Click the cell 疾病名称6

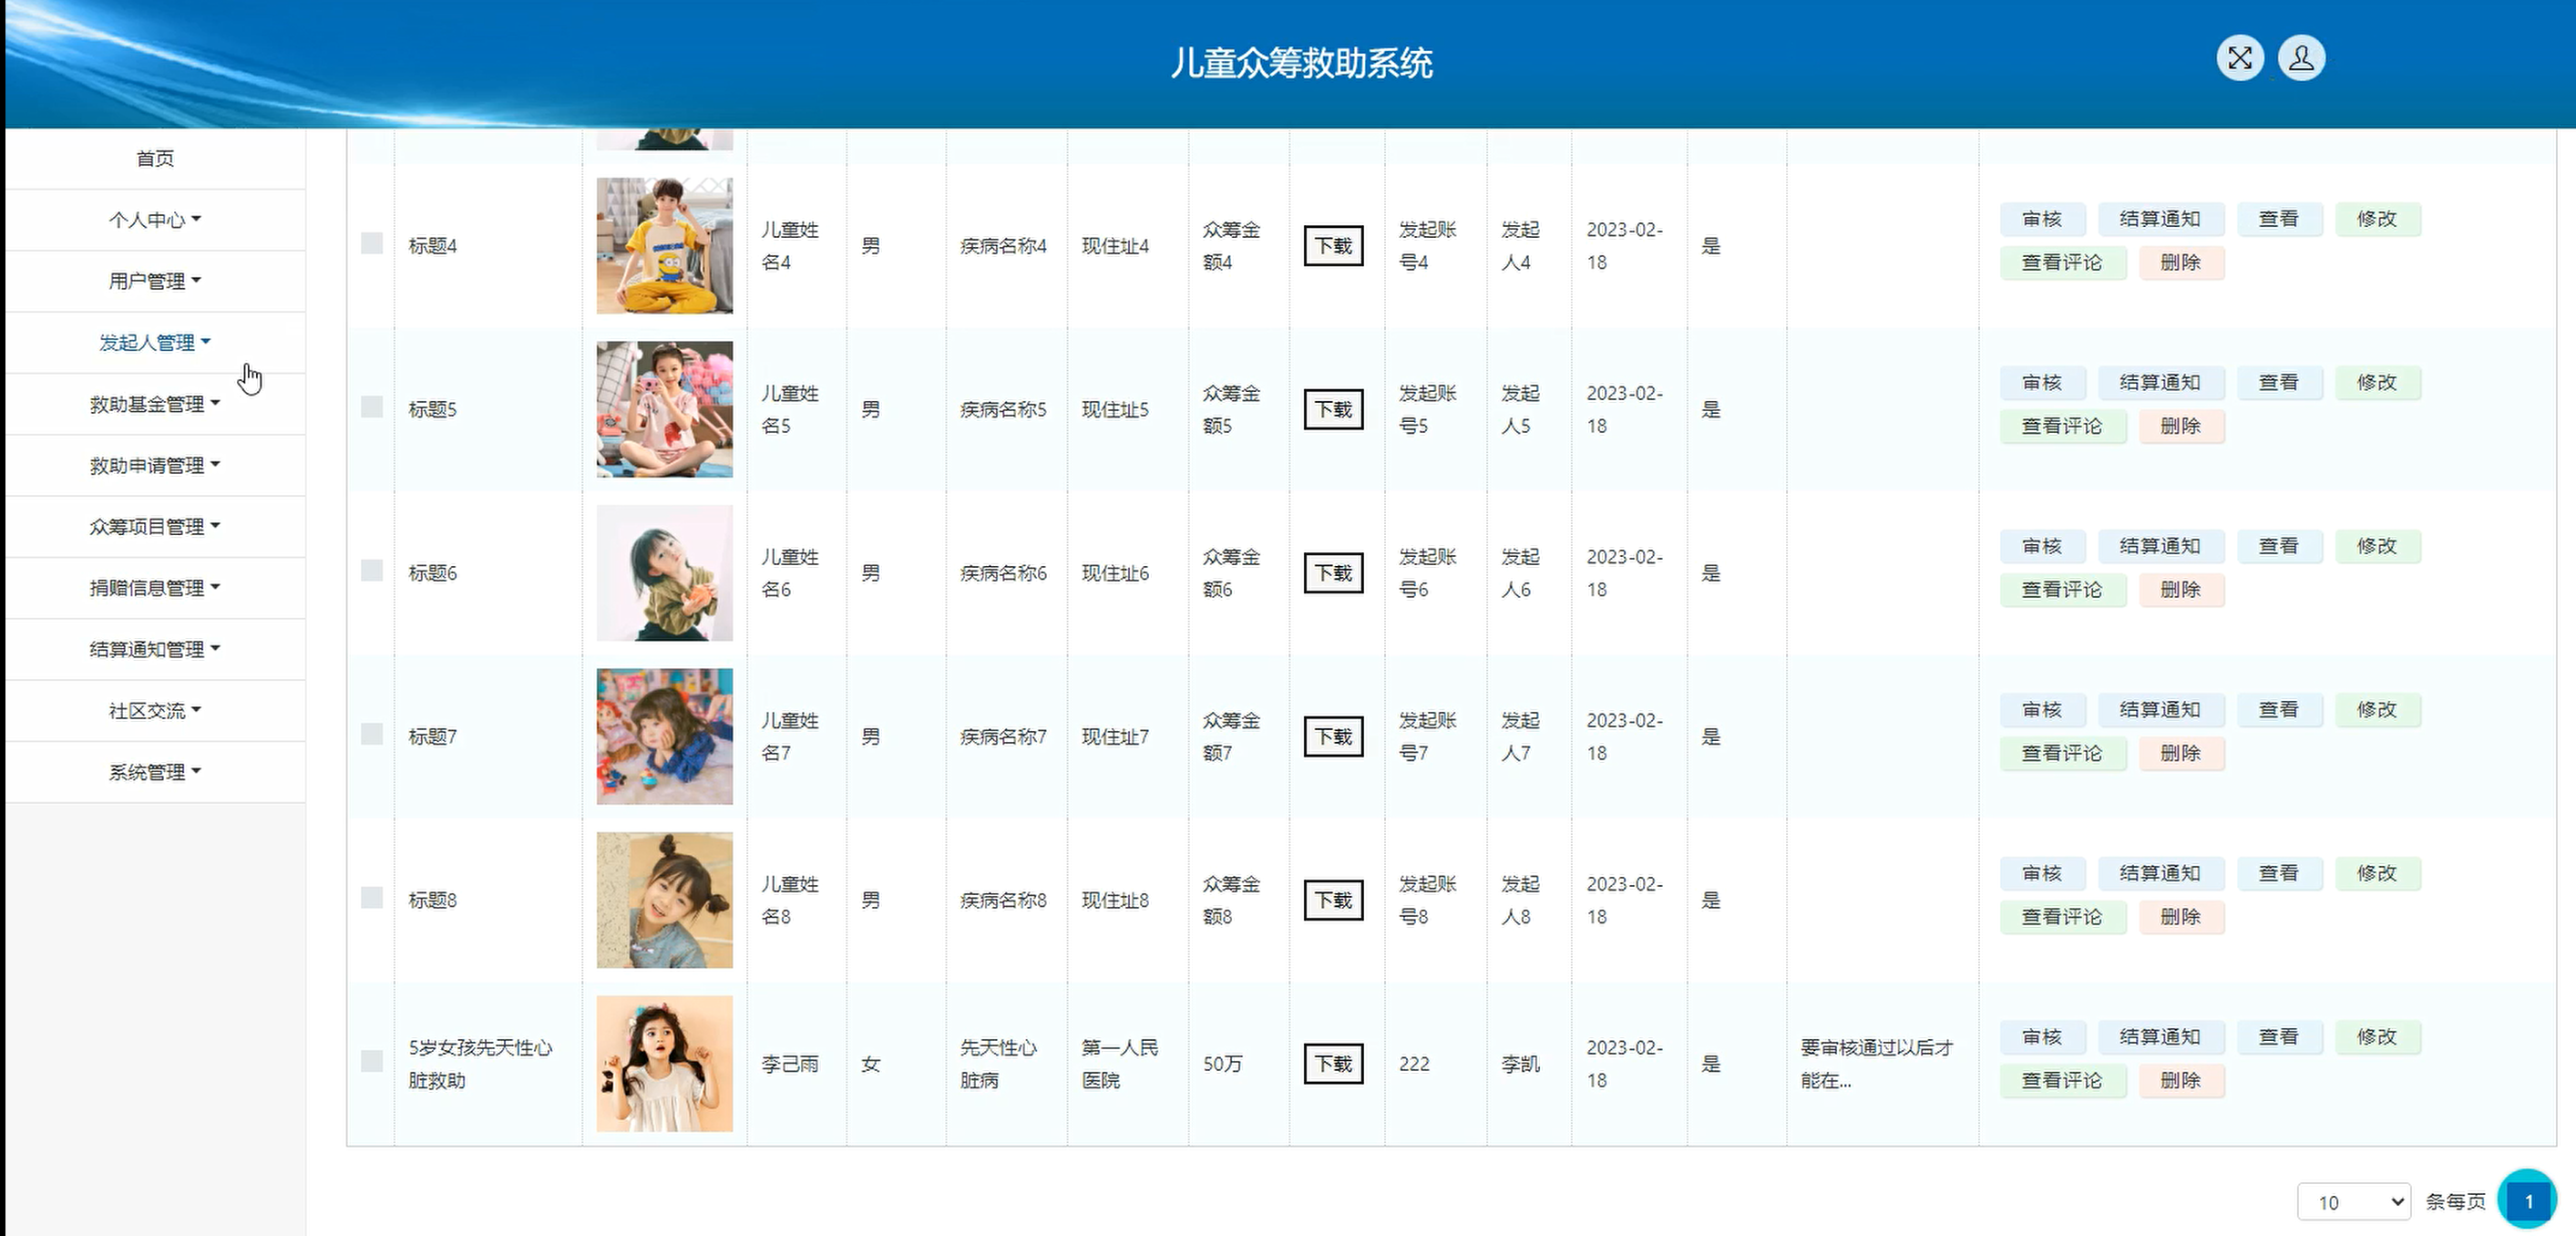pyautogui.click(x=1003, y=573)
